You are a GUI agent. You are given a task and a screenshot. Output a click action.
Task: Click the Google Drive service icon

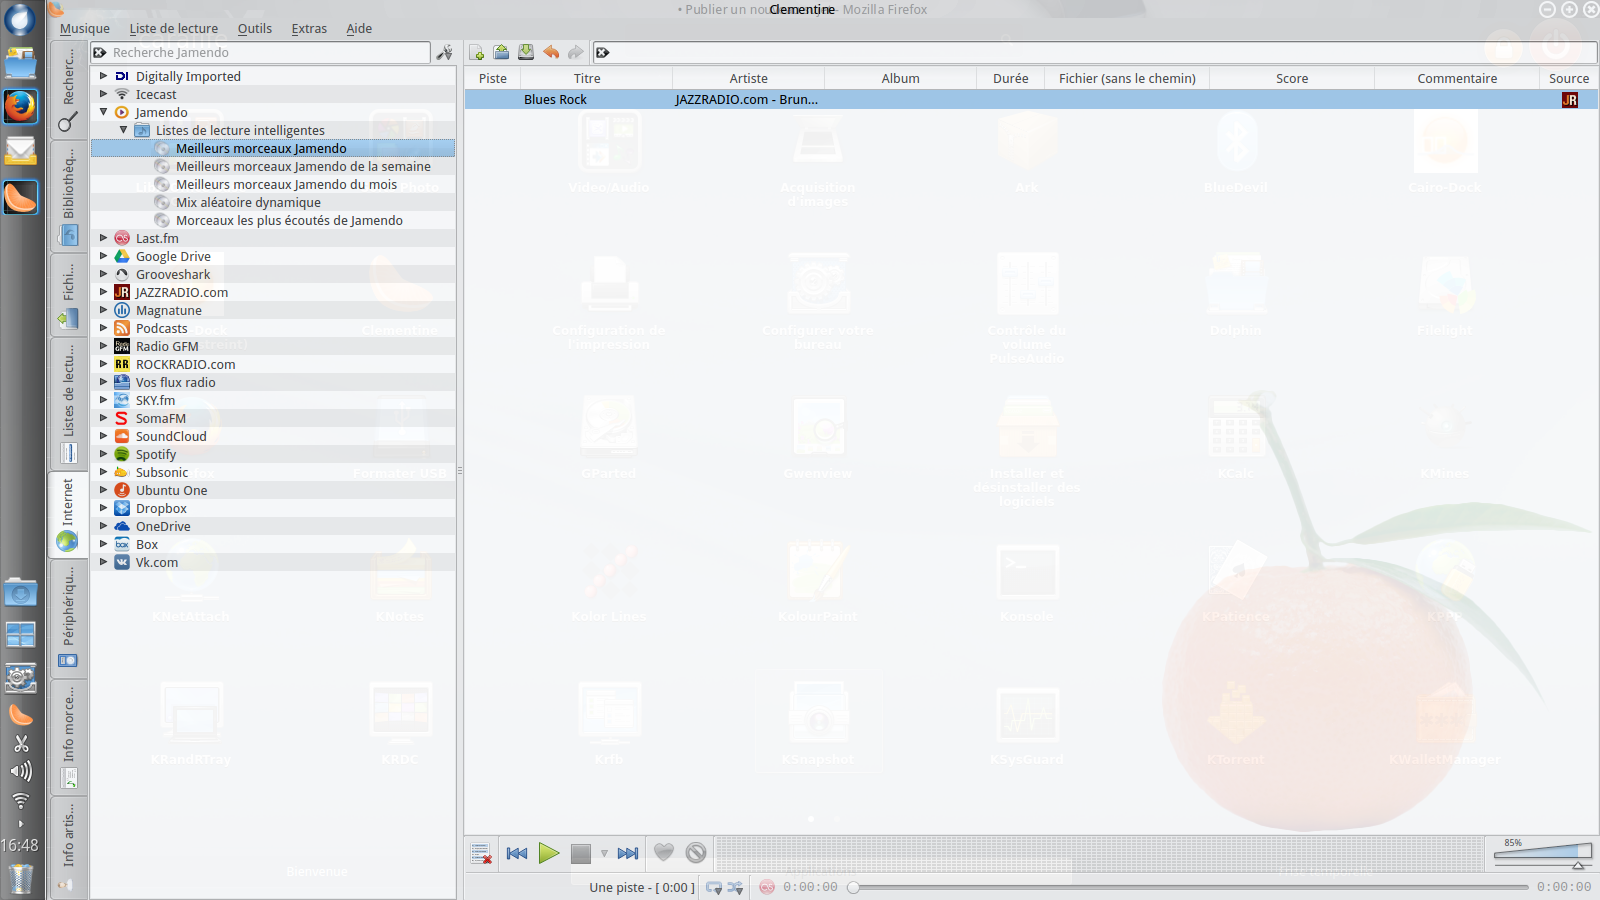(122, 256)
